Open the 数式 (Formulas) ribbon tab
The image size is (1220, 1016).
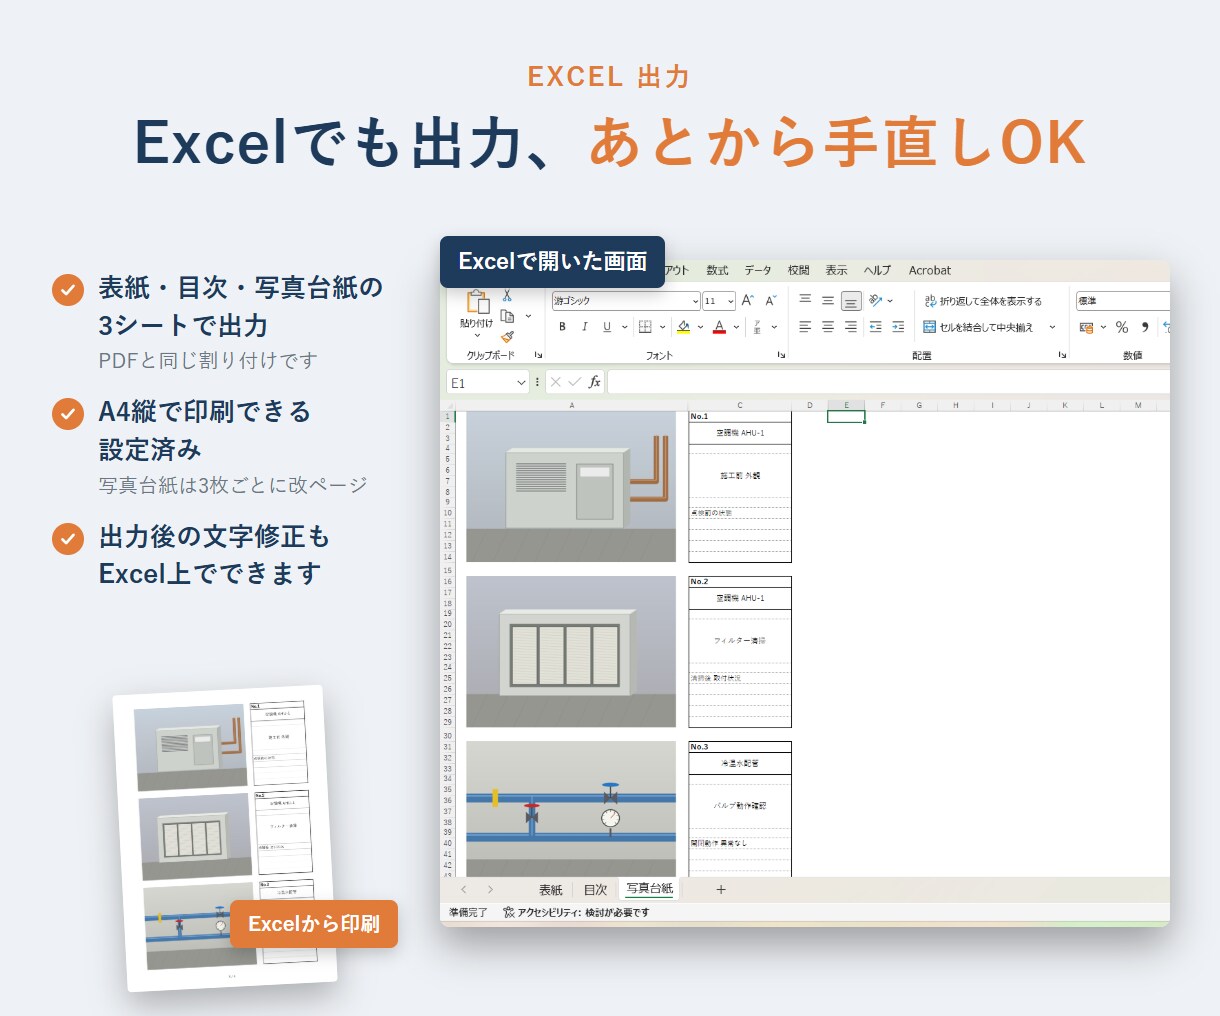click(717, 270)
